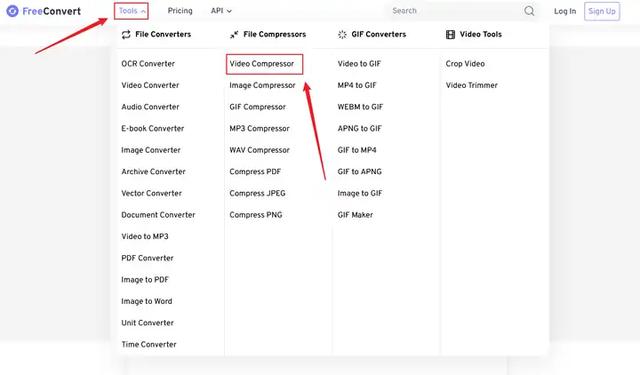Choose MP4 to GIF converter

tap(357, 85)
